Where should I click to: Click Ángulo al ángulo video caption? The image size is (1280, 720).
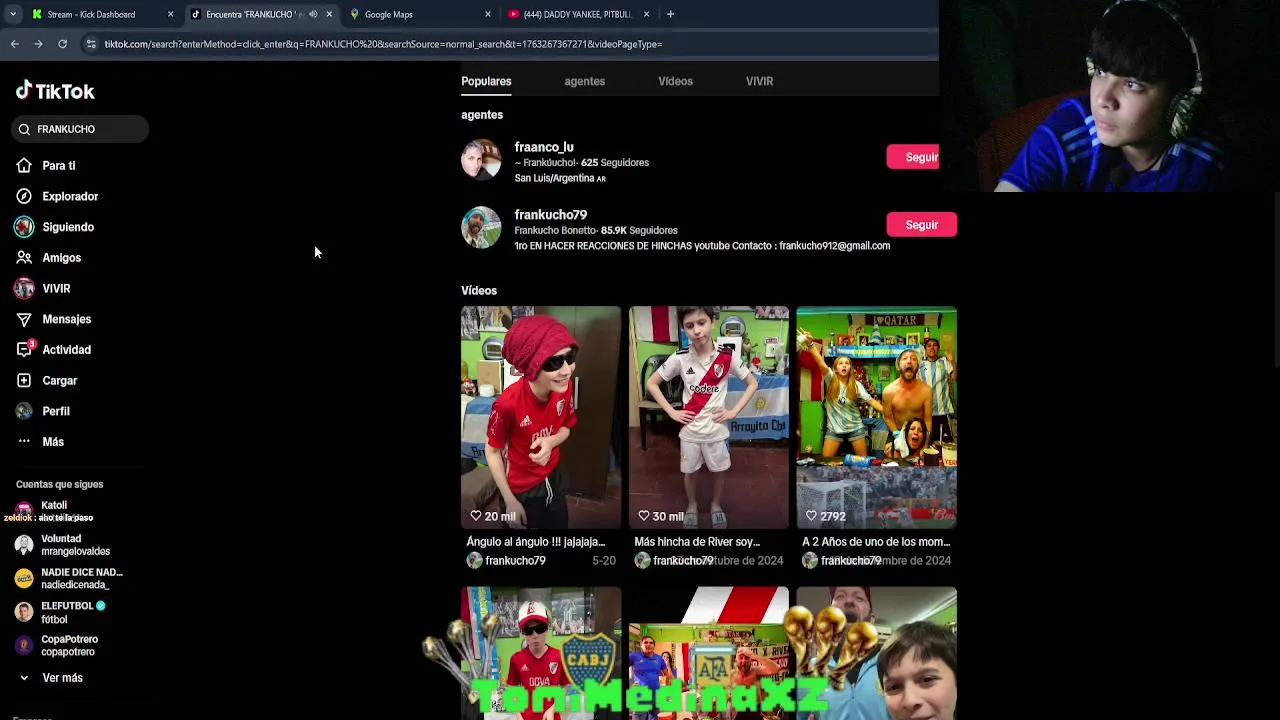(536, 542)
